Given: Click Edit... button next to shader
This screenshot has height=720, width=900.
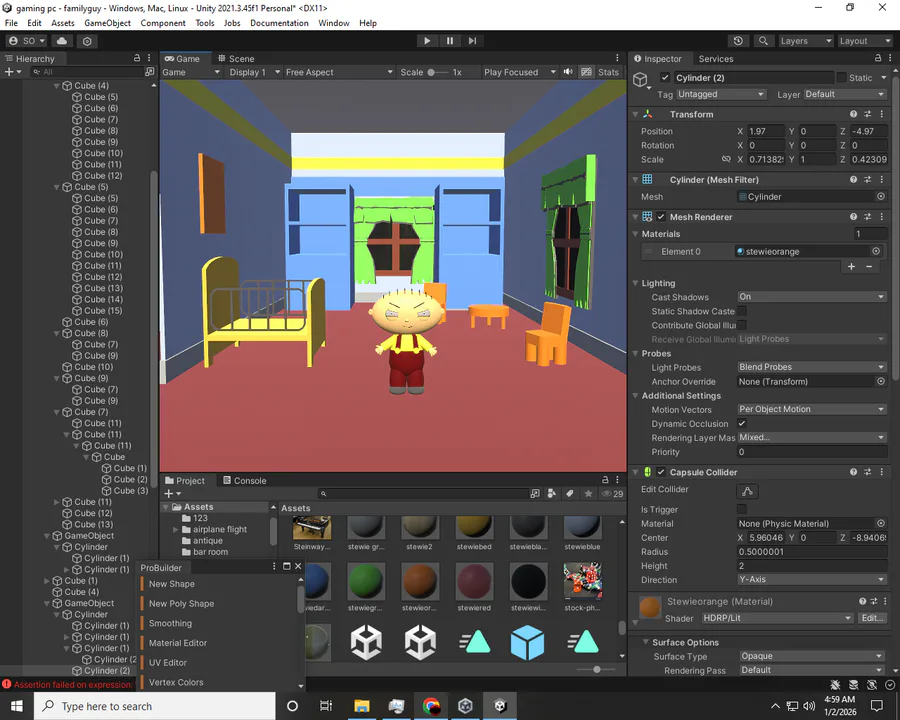Looking at the screenshot, I should tap(871, 618).
